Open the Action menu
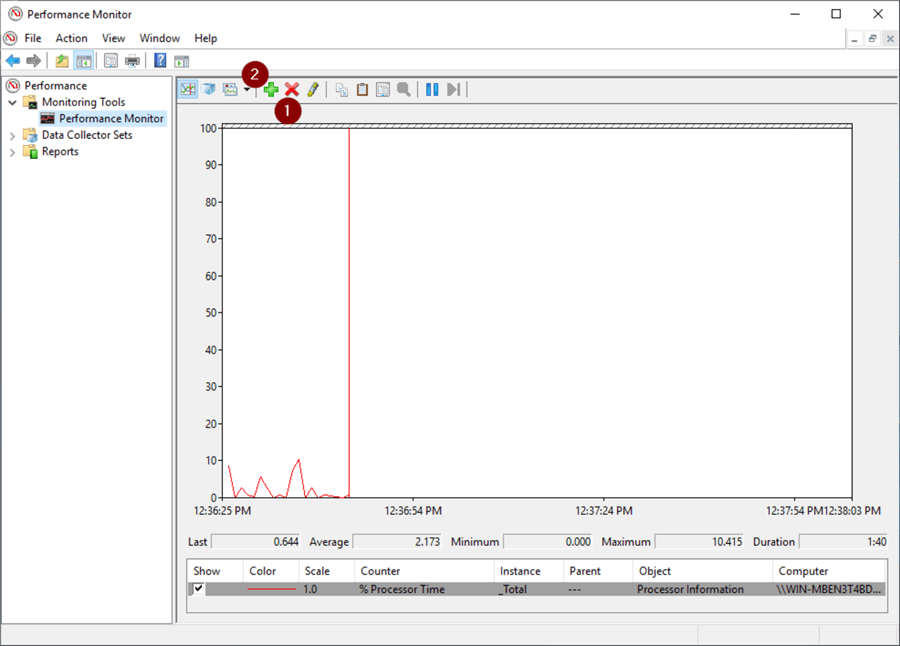This screenshot has width=900, height=646. coord(71,38)
